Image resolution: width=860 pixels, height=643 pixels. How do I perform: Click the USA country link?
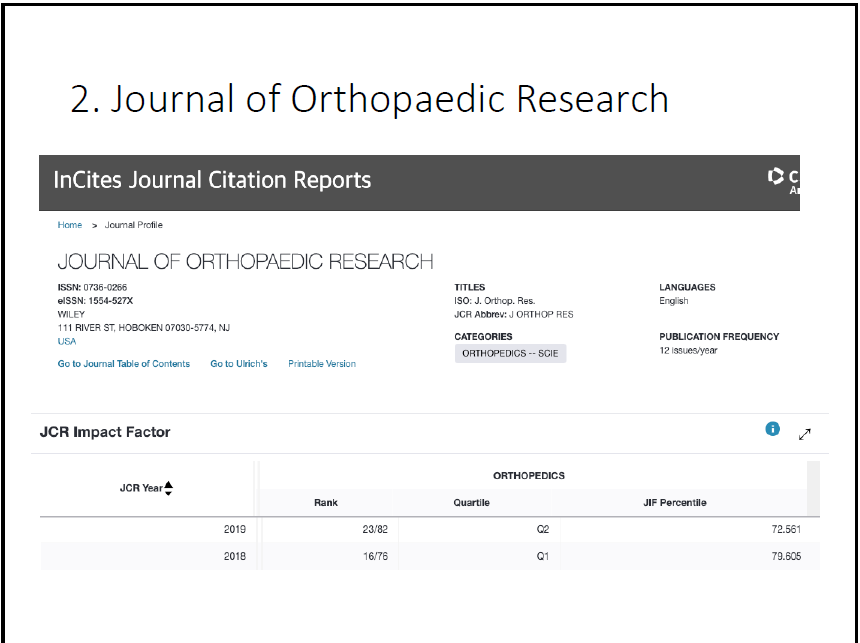[67, 341]
